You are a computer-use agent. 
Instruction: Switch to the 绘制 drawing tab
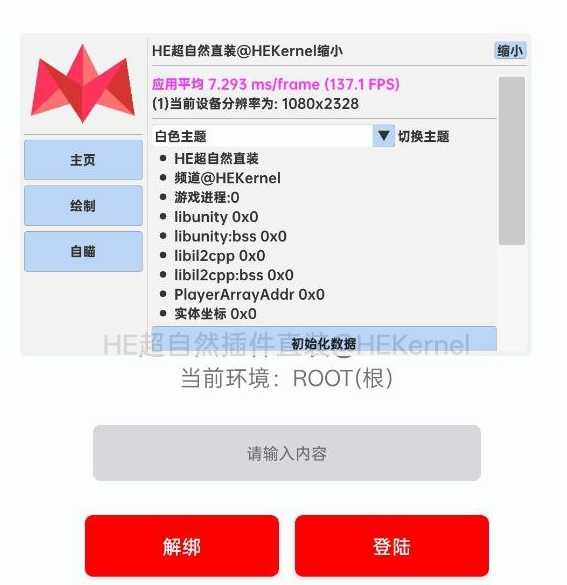[x=84, y=206]
